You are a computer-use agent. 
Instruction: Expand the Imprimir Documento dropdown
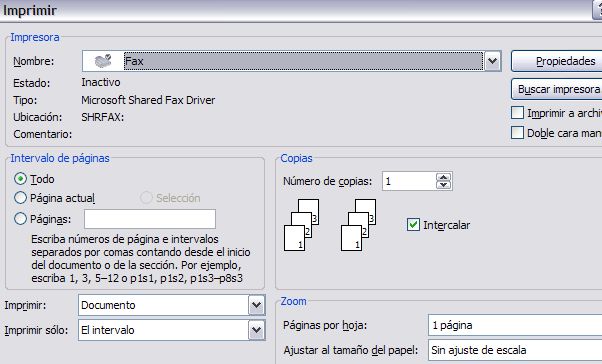(256, 305)
